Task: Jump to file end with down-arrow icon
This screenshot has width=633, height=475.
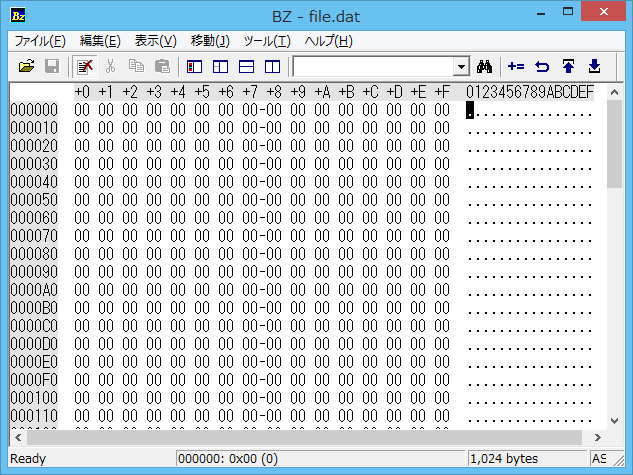Action: [594, 67]
